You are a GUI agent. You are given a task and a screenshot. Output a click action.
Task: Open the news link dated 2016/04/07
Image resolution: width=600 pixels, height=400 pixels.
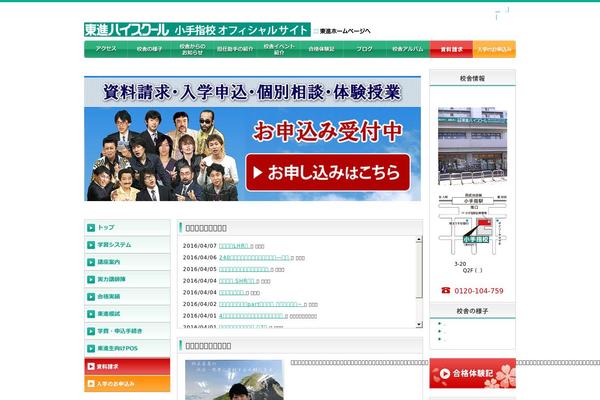[x=234, y=246]
